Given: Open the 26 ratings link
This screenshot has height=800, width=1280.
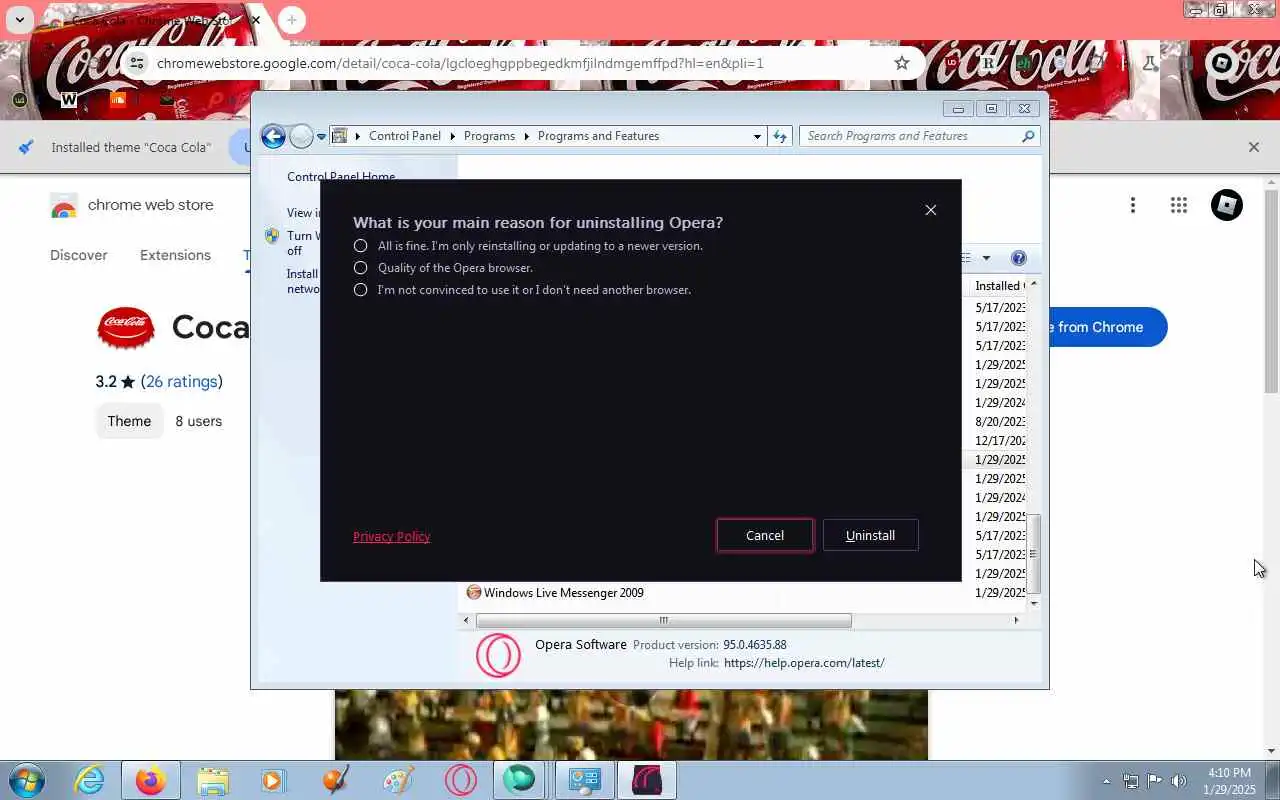Looking at the screenshot, I should 181,381.
